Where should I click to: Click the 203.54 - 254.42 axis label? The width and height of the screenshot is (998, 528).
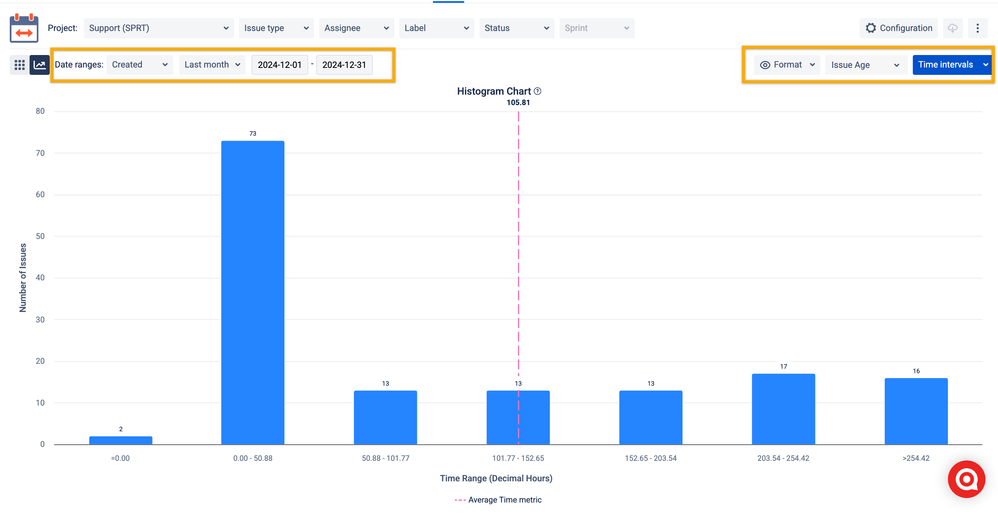tap(784, 458)
